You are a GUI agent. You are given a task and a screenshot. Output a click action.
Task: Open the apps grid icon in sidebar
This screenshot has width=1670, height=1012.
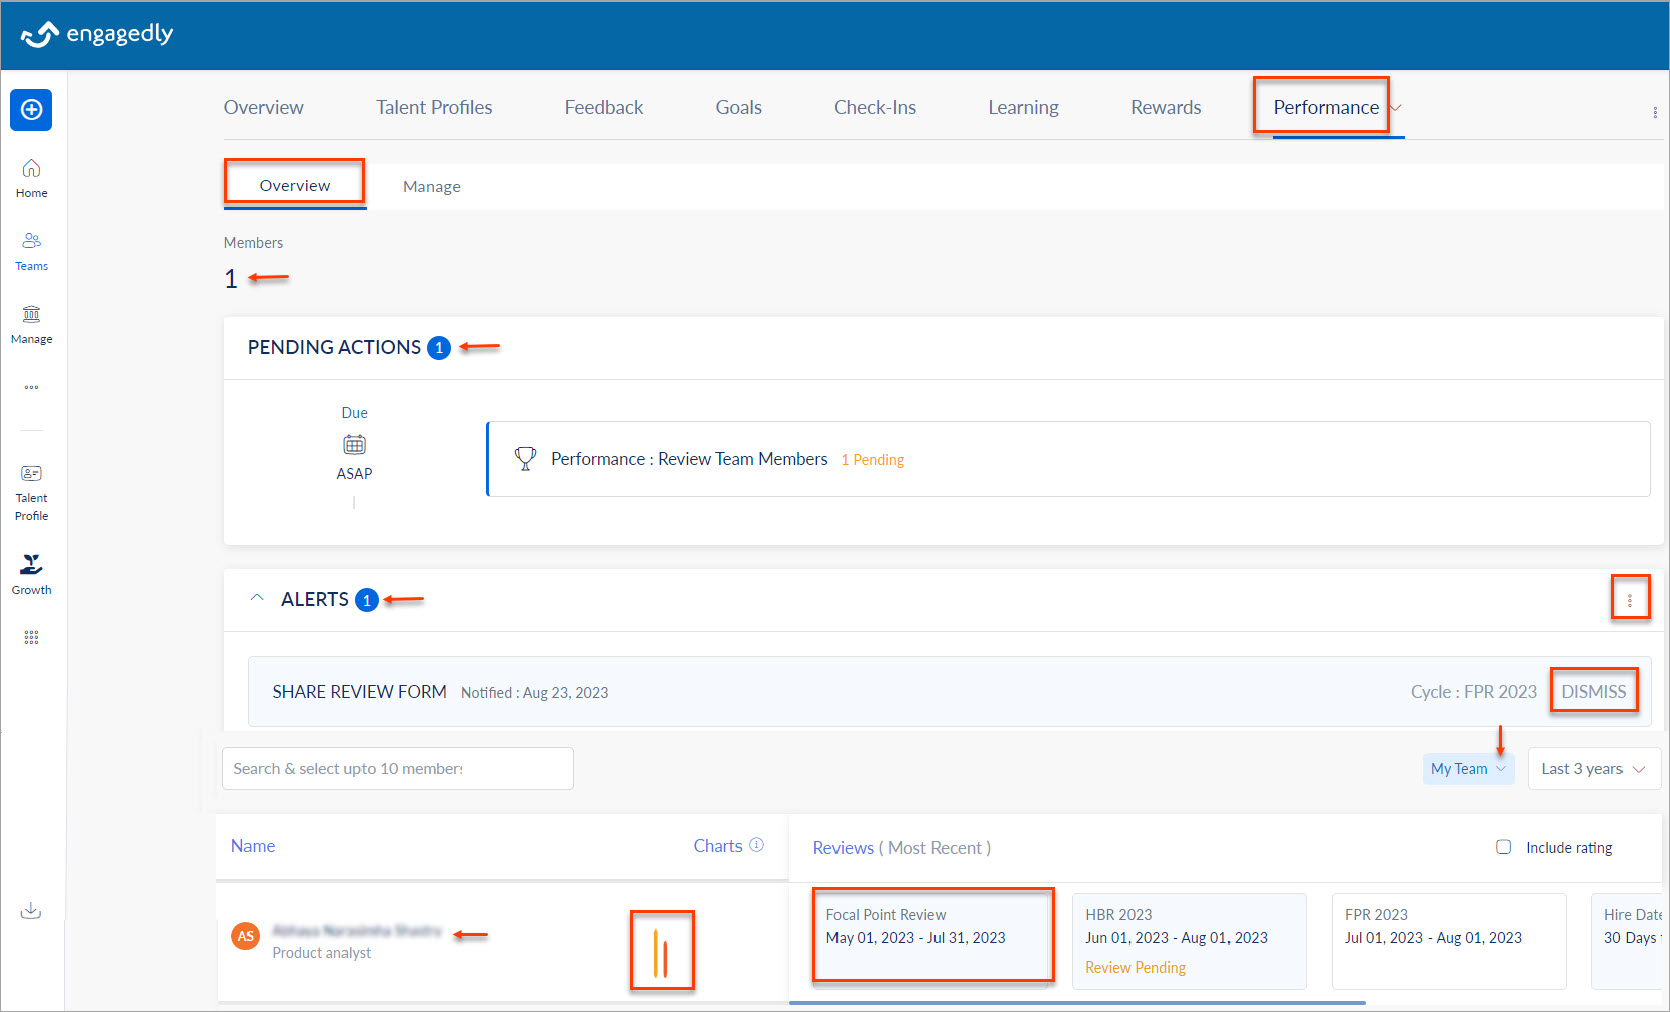coord(31,637)
